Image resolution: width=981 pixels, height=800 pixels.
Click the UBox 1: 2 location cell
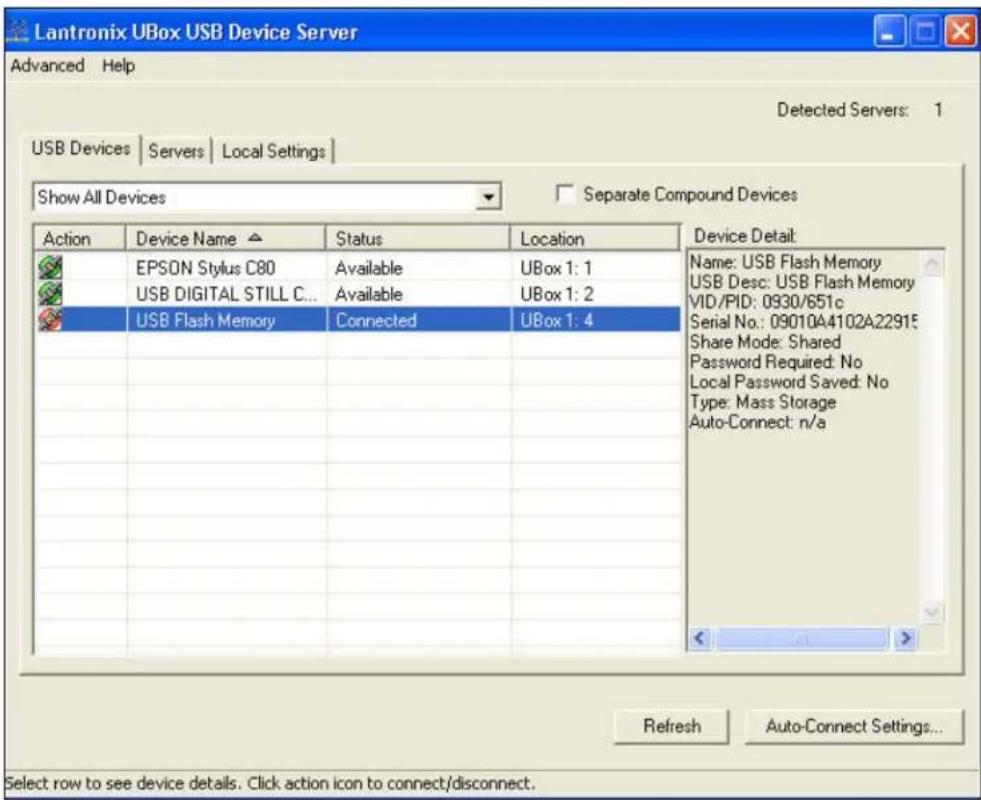[x=556, y=294]
